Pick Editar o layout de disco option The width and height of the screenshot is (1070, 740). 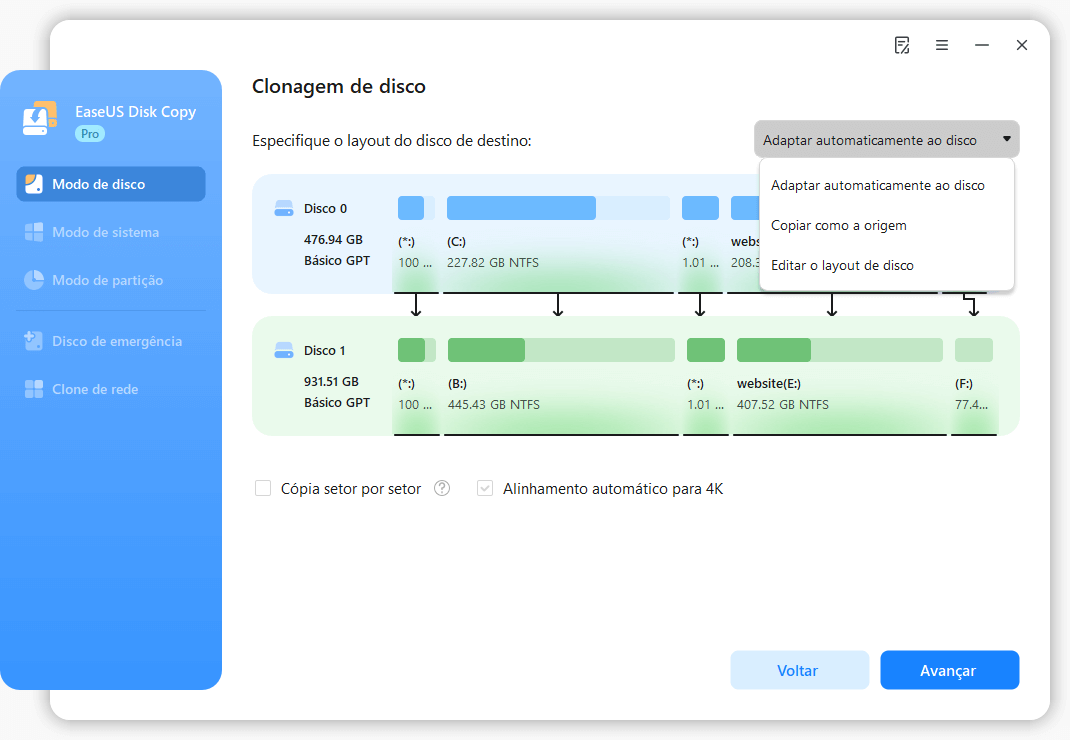point(842,265)
